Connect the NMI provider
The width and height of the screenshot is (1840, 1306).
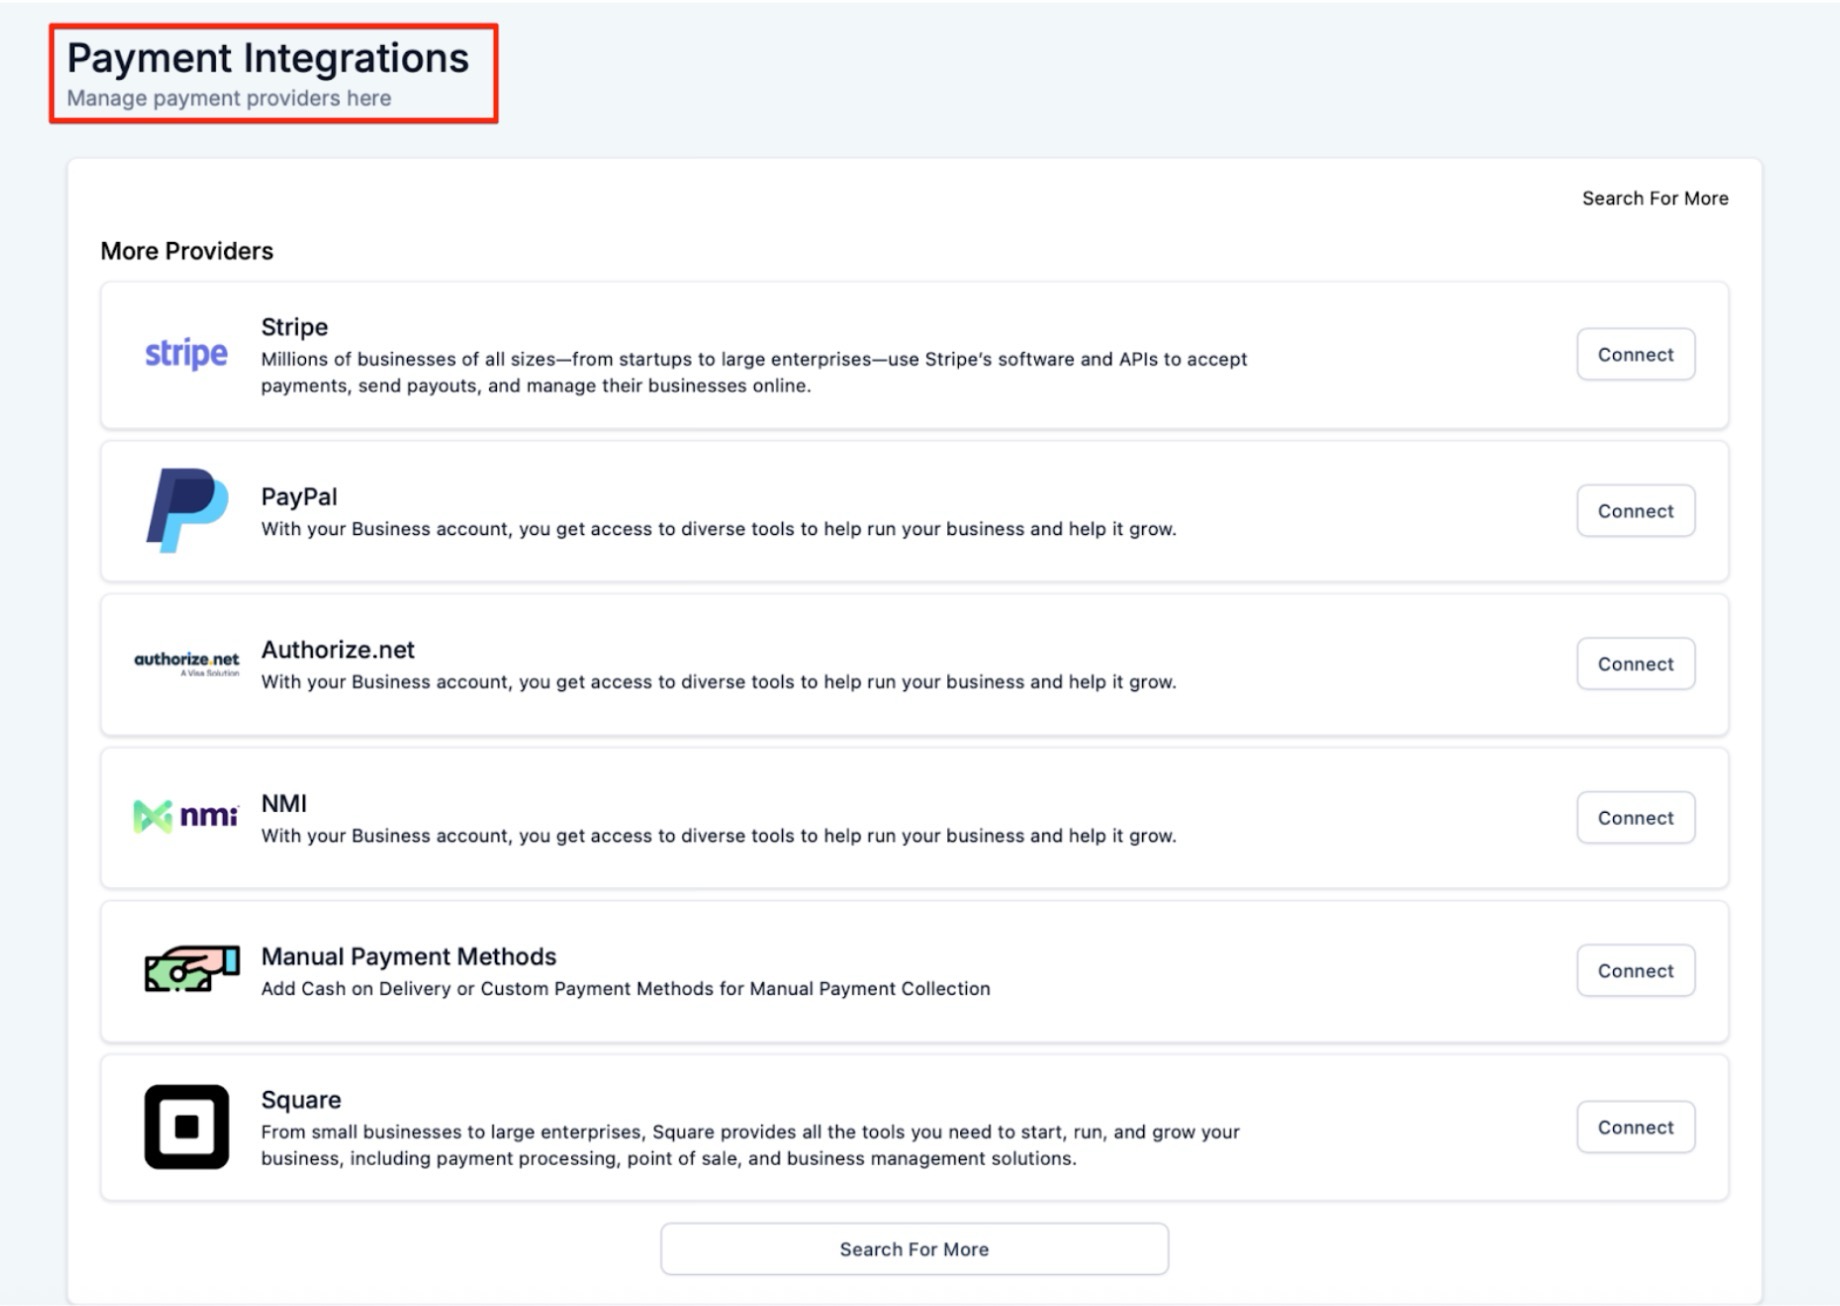(x=1636, y=818)
